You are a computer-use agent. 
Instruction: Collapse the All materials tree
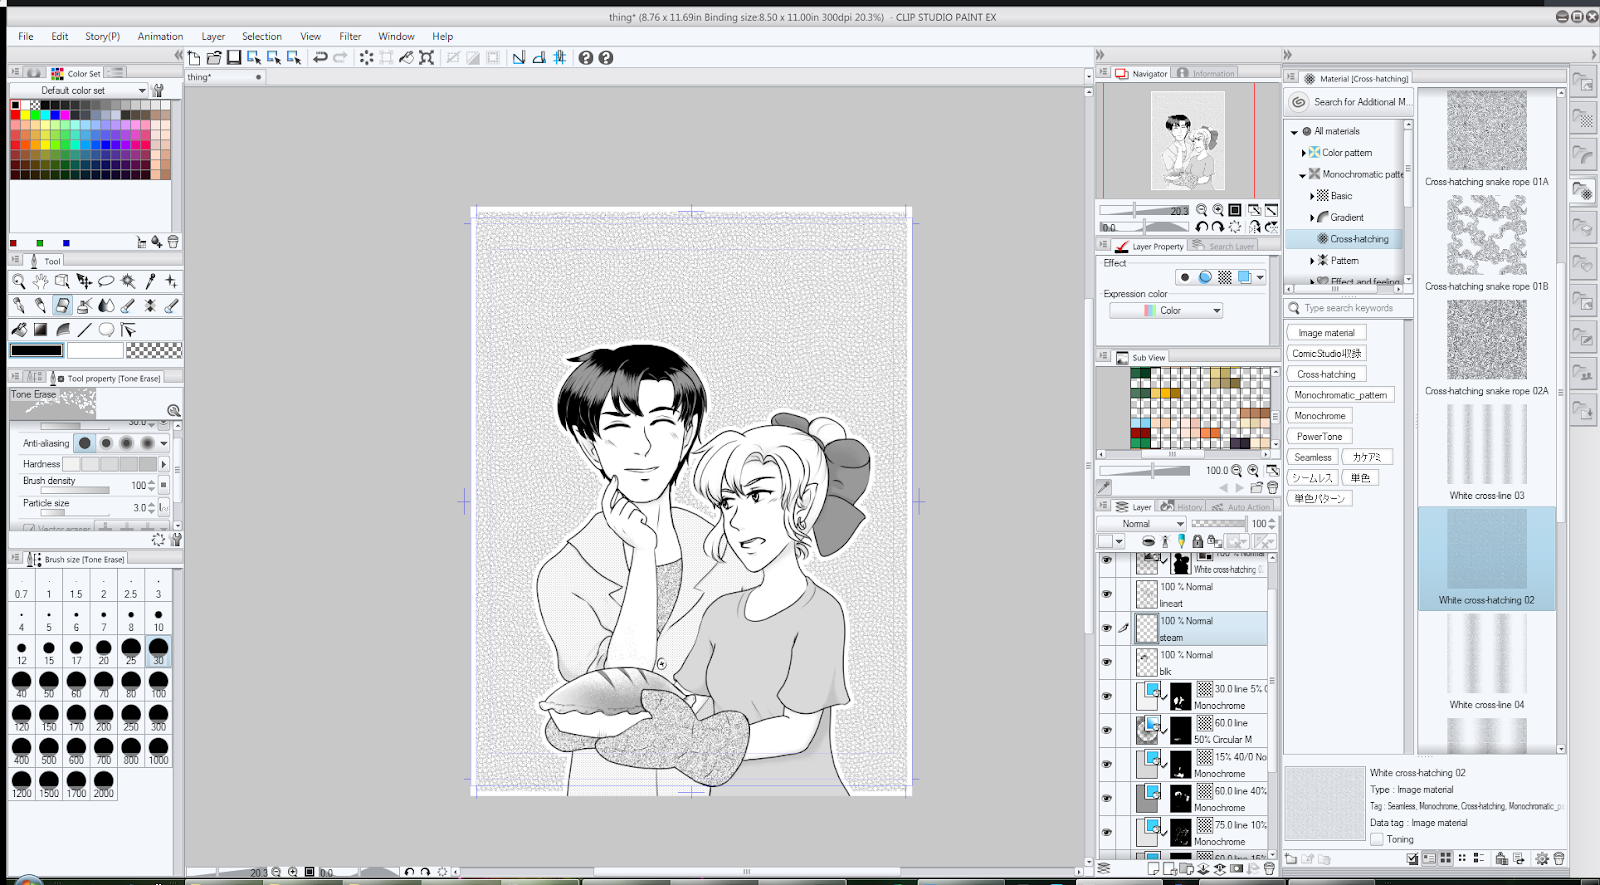(x=1294, y=132)
